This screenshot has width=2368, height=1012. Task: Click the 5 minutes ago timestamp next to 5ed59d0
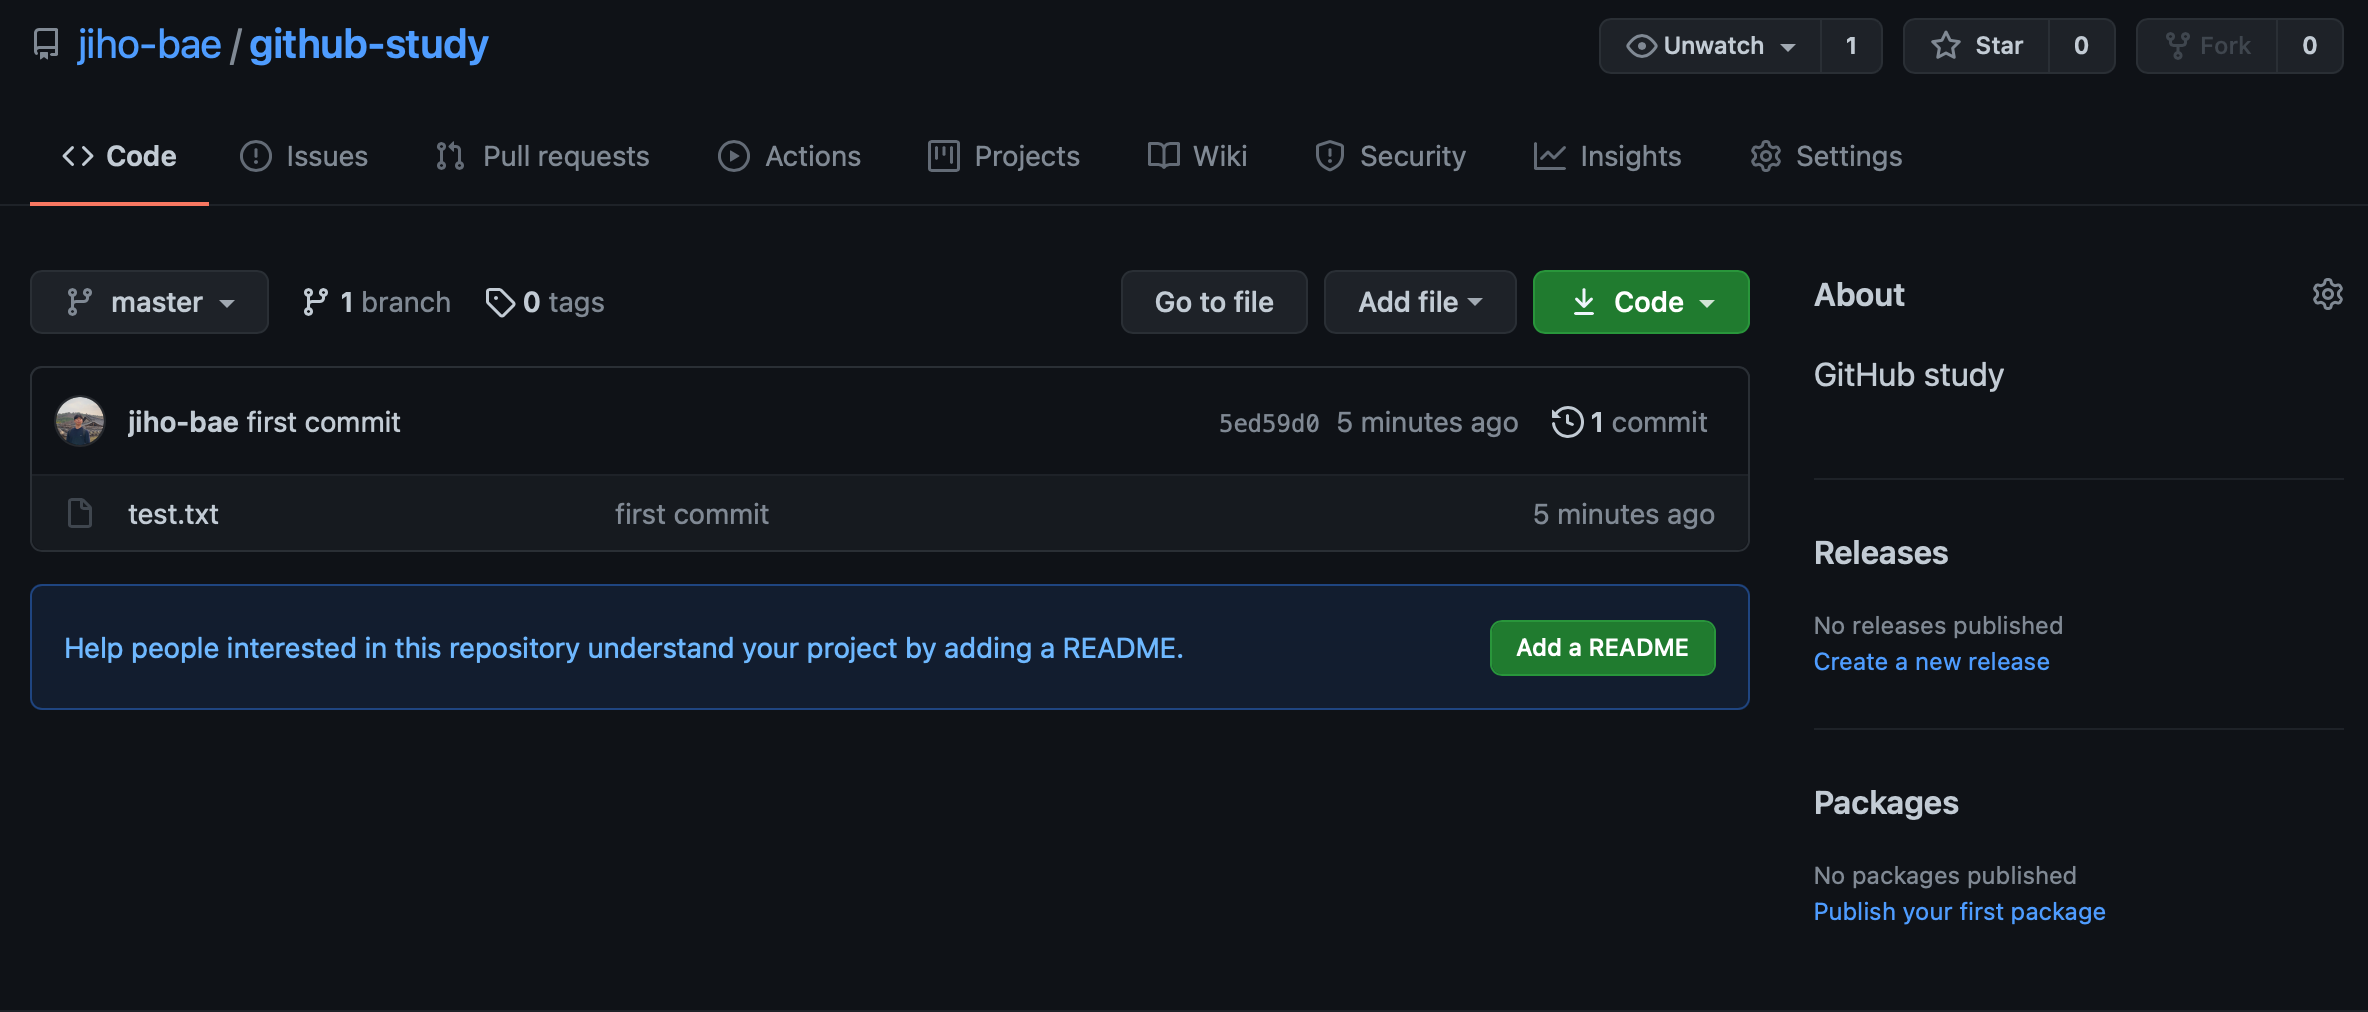tap(1427, 422)
